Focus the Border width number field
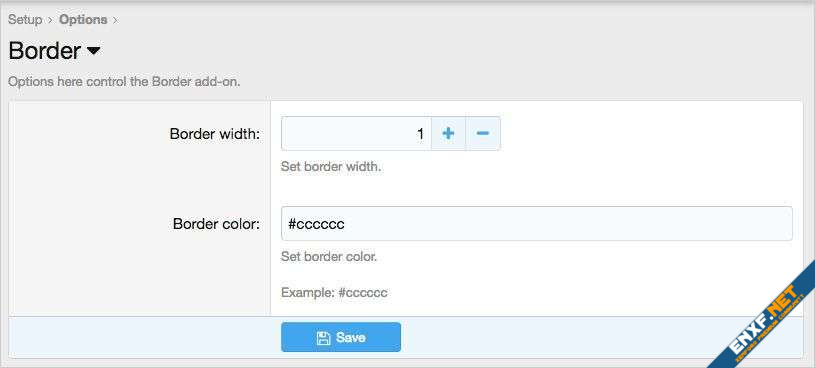The height and width of the screenshot is (368, 815). pos(356,134)
